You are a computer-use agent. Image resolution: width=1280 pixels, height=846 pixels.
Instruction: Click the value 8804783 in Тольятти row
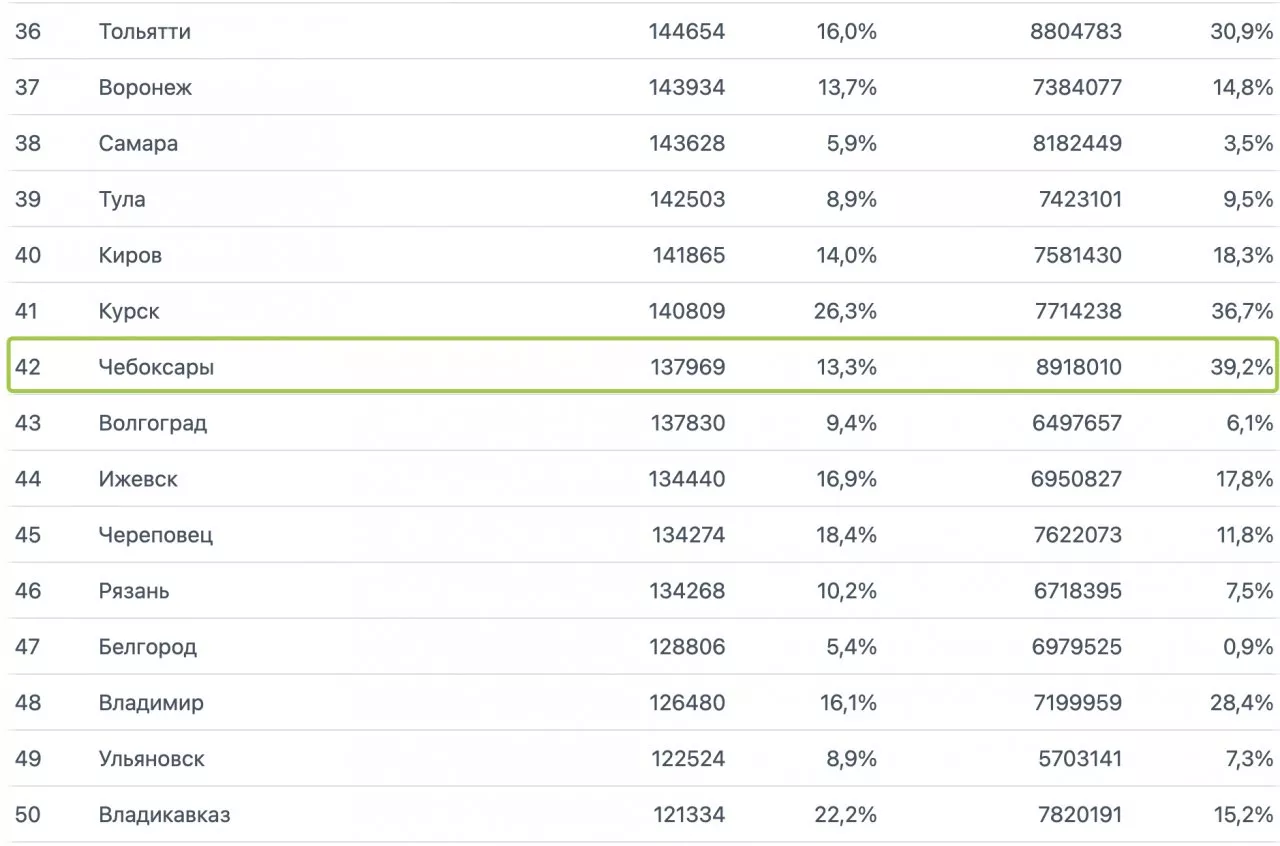(1076, 32)
